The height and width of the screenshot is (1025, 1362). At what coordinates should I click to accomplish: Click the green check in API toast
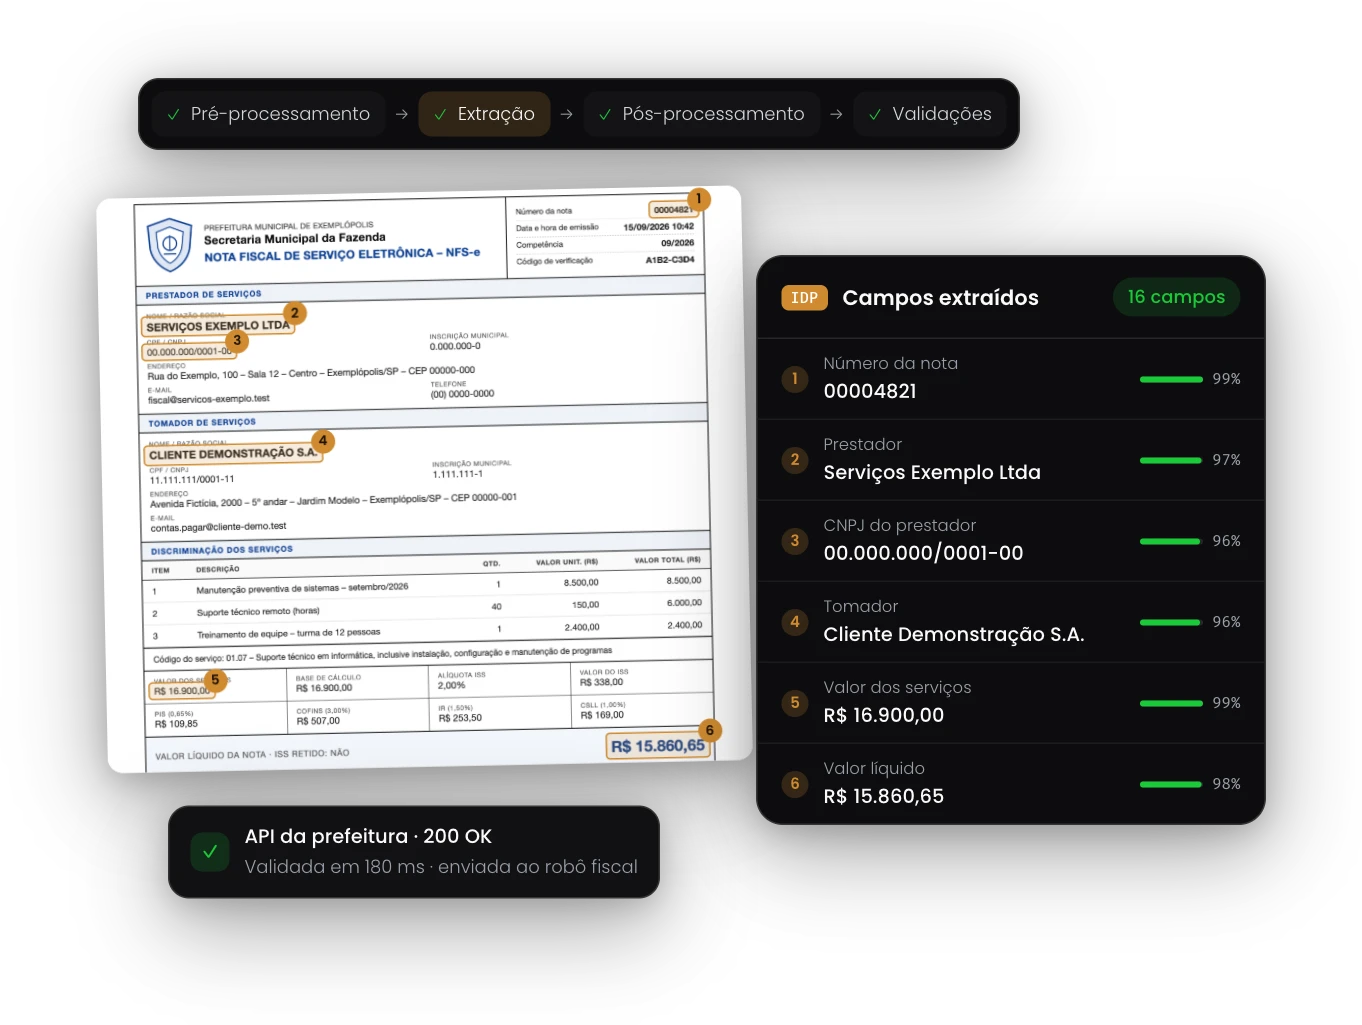pyautogui.click(x=210, y=852)
